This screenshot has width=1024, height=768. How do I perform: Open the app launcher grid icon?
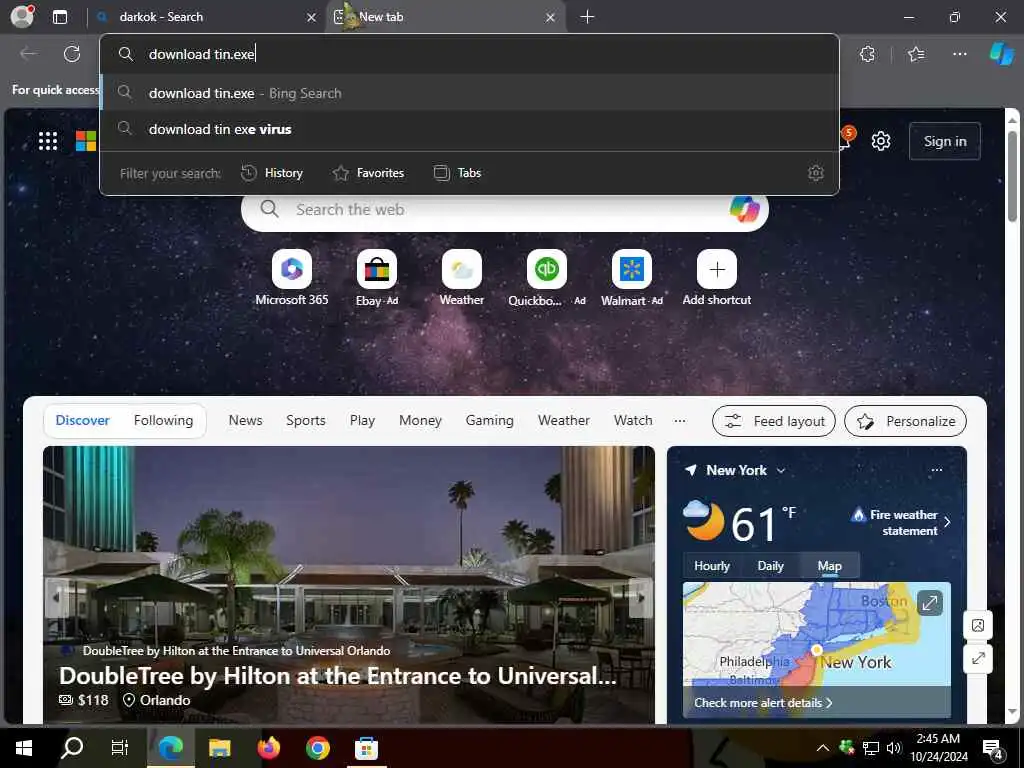click(x=48, y=140)
